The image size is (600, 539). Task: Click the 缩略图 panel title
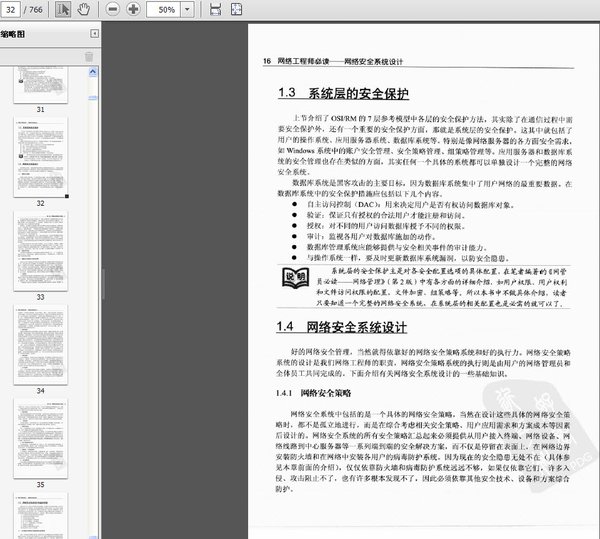pyautogui.click(x=13, y=34)
